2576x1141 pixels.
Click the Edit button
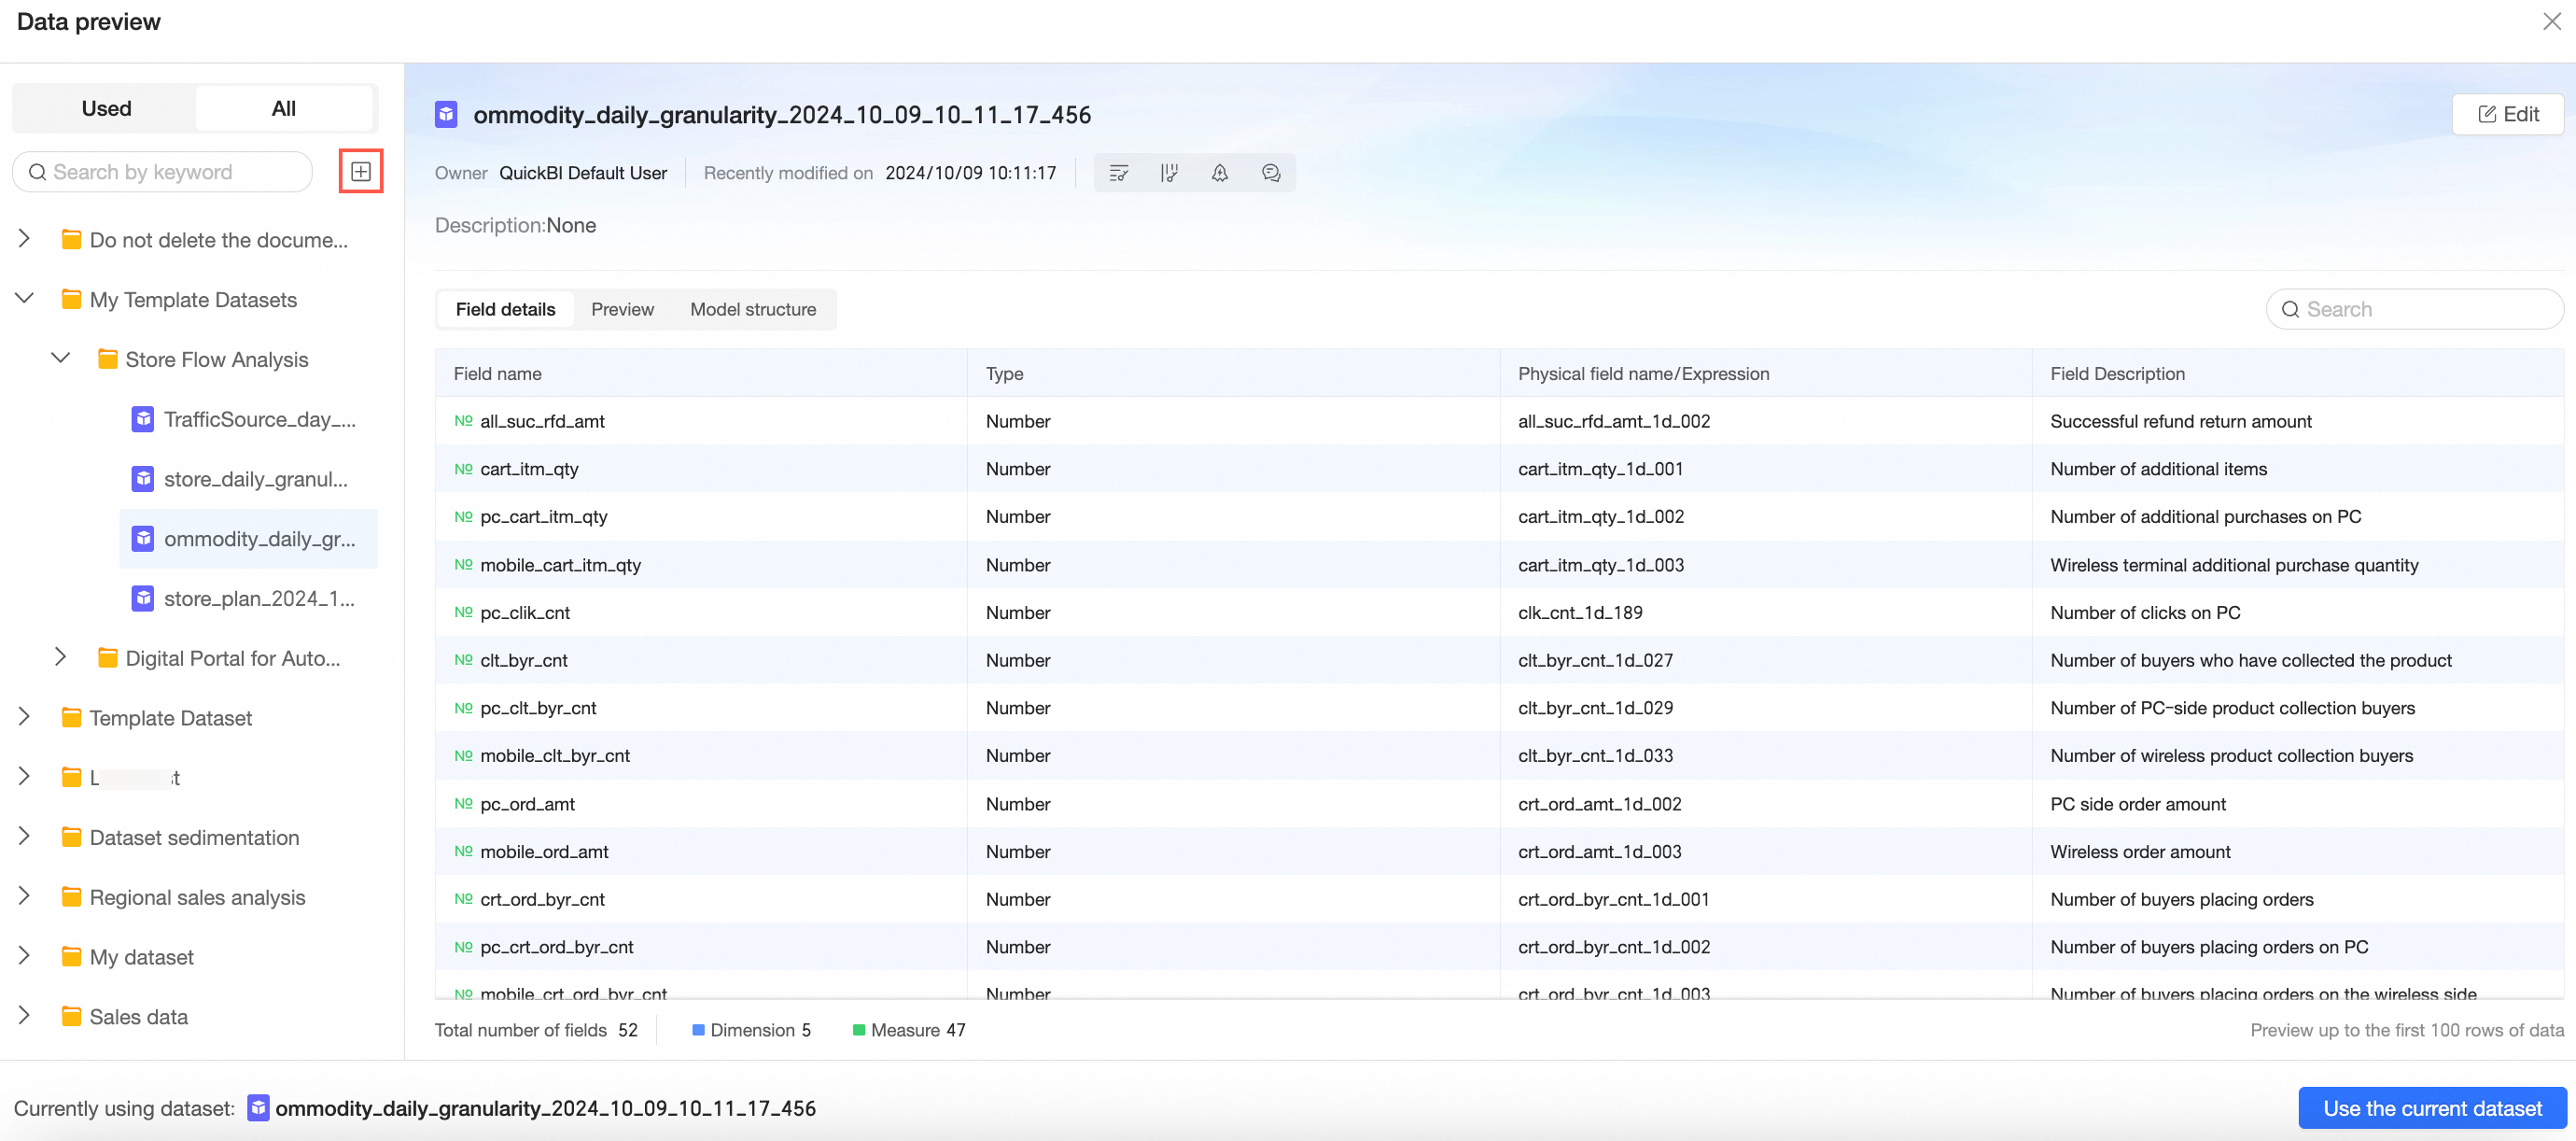pos(2507,114)
